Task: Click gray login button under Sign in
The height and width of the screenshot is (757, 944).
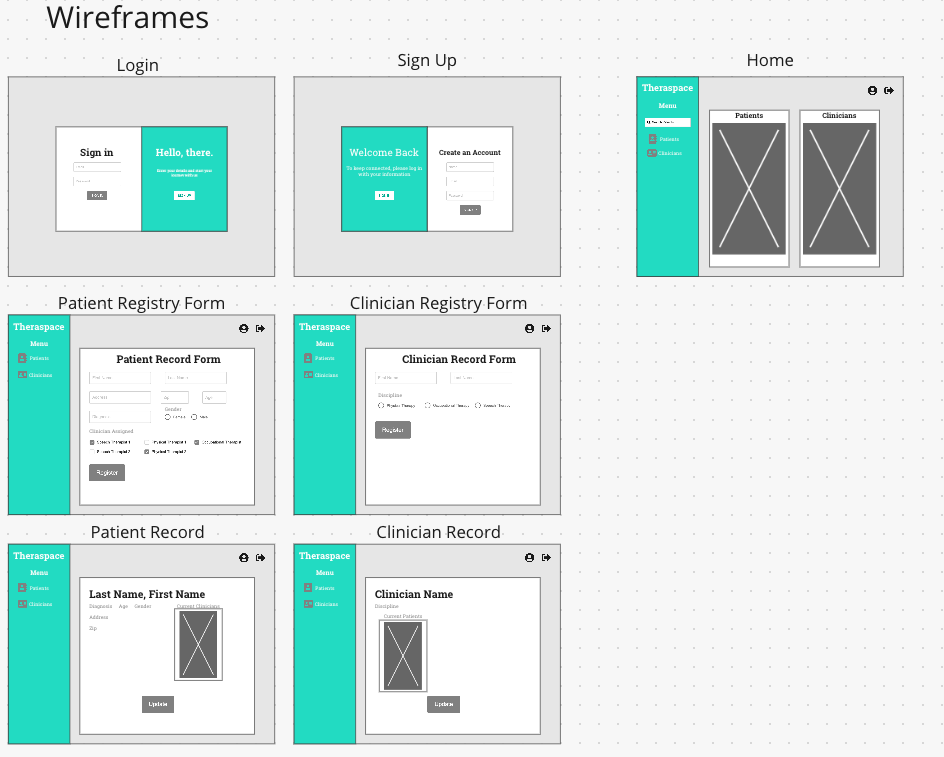Action: coord(97,195)
